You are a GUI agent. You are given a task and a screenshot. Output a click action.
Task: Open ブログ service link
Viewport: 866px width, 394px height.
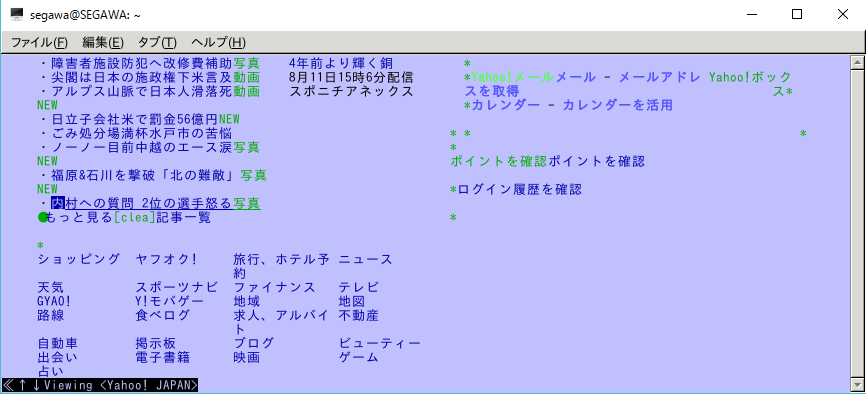[254, 343]
